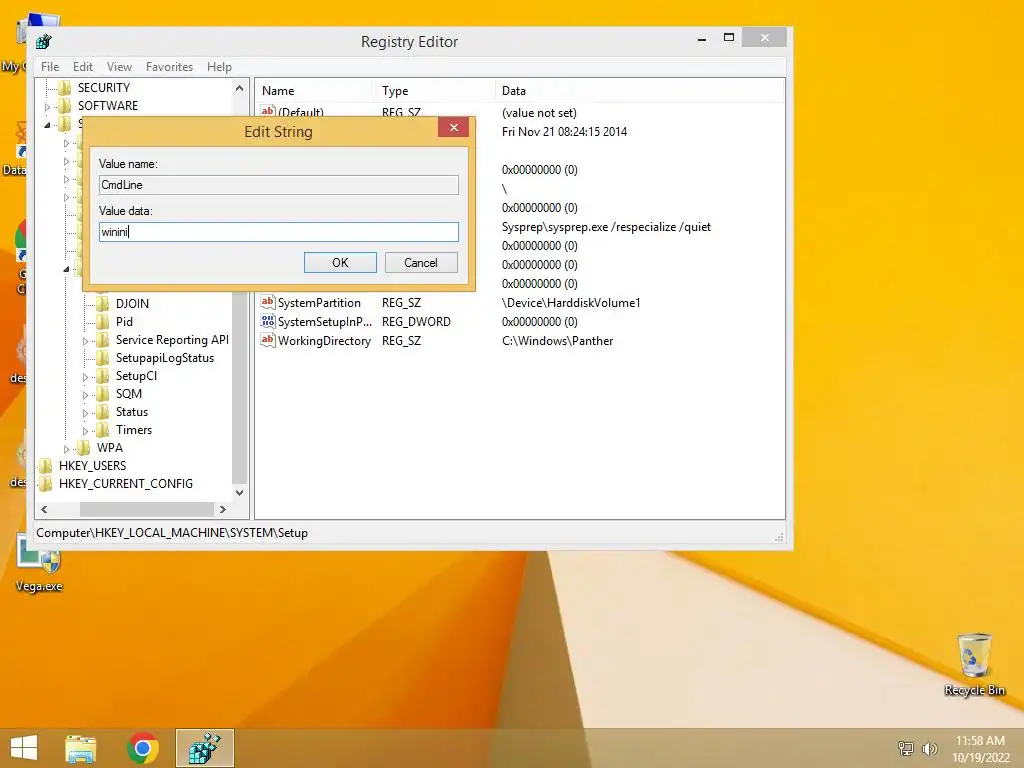The image size is (1024, 768).
Task: Click the Registry Editor taskbar icon
Action: coord(205,748)
